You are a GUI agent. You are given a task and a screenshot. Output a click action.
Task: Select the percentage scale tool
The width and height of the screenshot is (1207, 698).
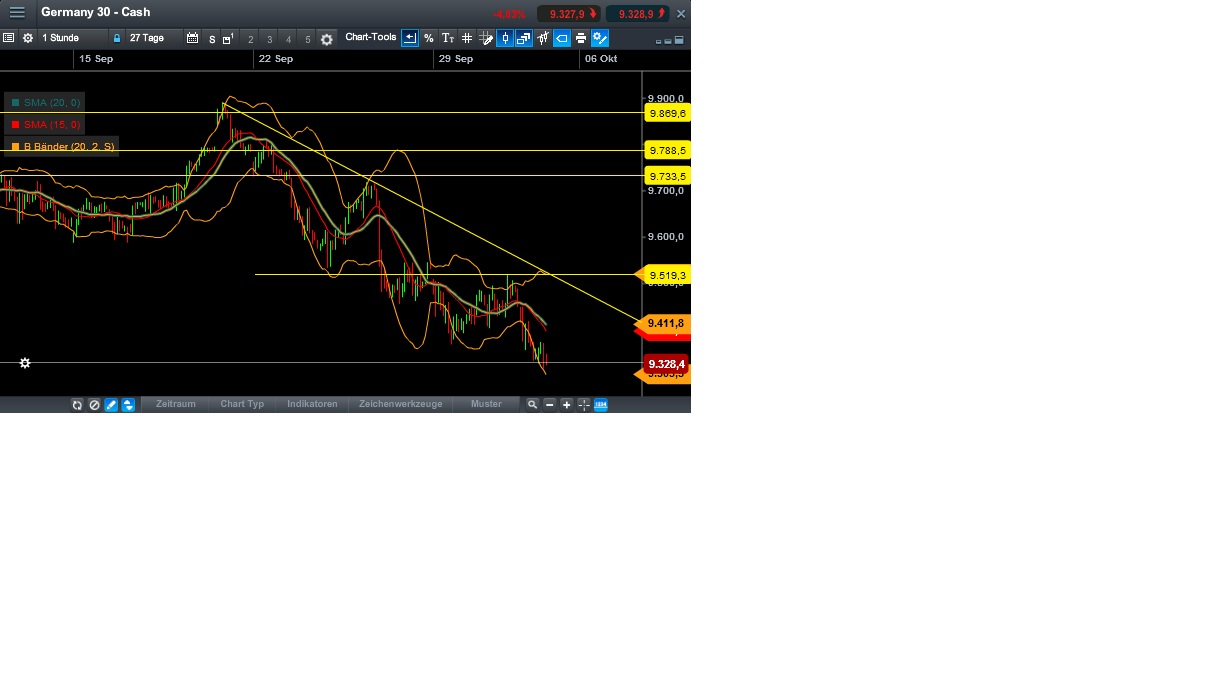(x=428, y=38)
